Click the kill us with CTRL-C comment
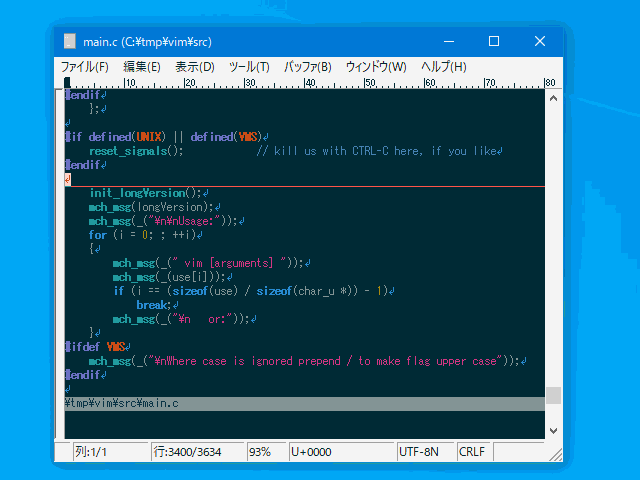This screenshot has width=640, height=480. 380,151
